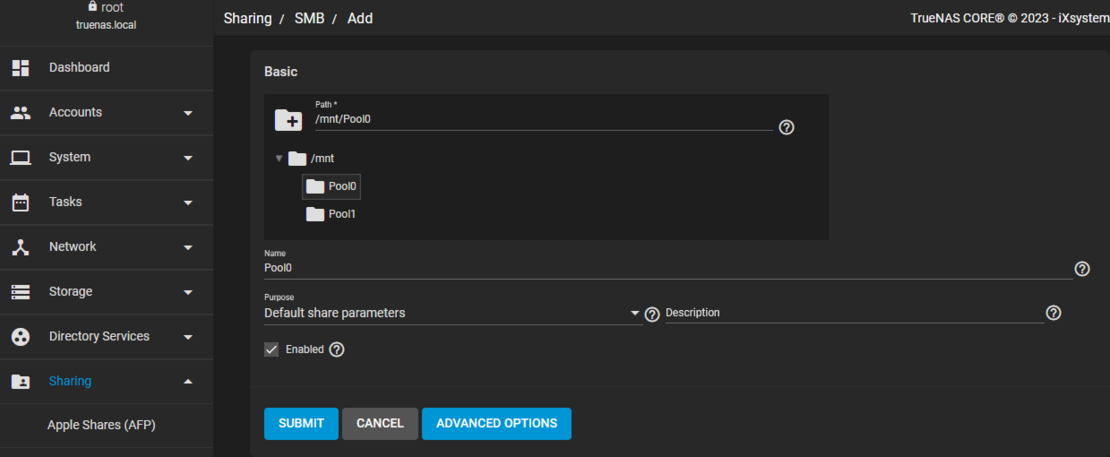
Task: Open help tooltip for the Name field
Action: tap(1081, 269)
